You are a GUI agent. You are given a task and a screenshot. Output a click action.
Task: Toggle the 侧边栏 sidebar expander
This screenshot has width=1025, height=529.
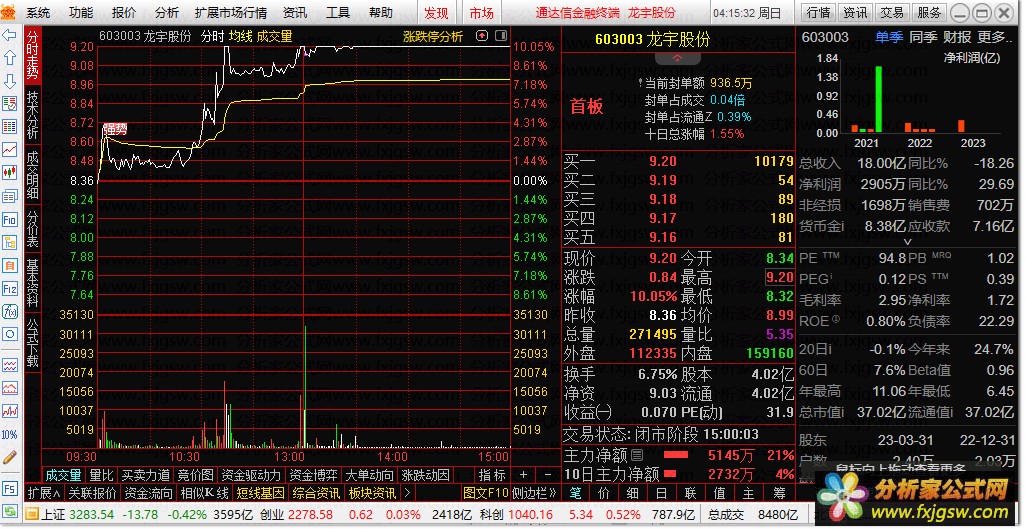[534, 492]
